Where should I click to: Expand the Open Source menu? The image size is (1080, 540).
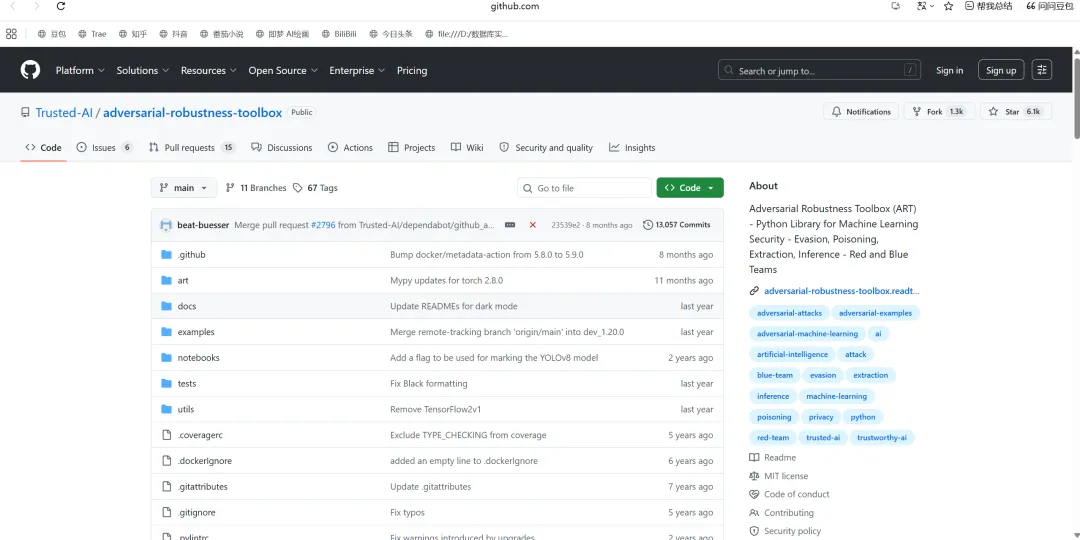tap(283, 70)
